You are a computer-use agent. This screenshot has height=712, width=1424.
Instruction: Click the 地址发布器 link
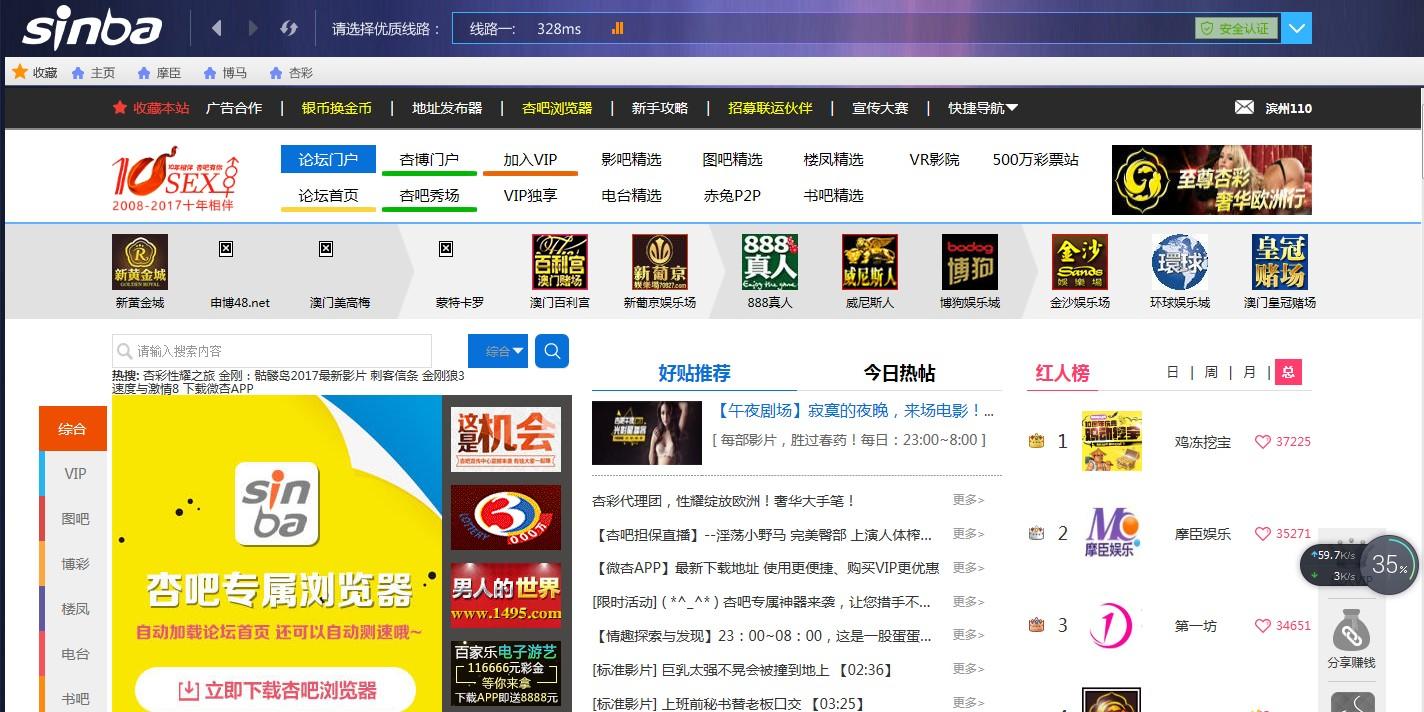(x=447, y=108)
